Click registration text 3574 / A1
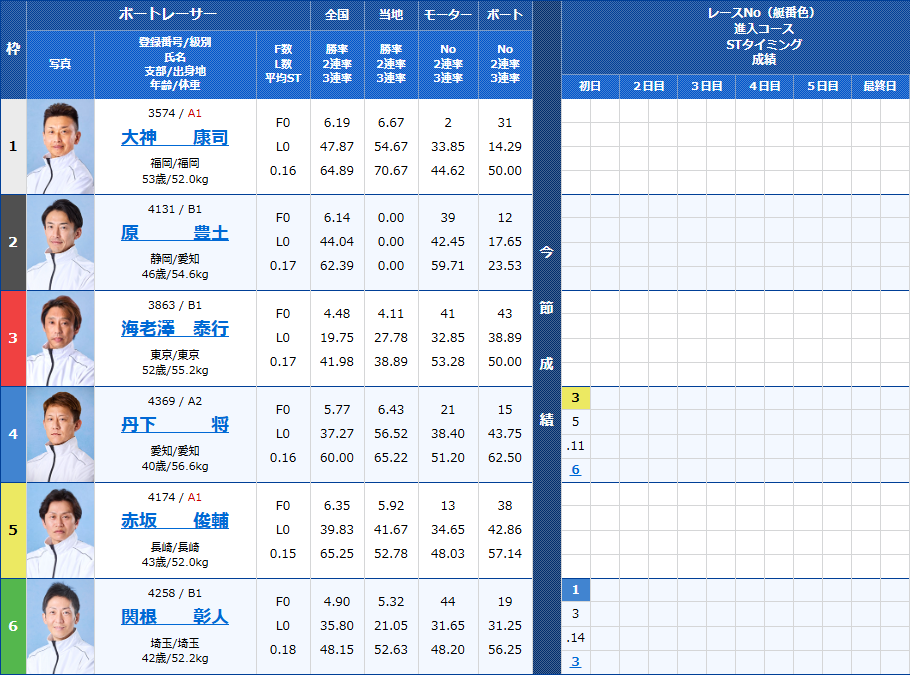The height and width of the screenshot is (675, 910). click(x=175, y=113)
